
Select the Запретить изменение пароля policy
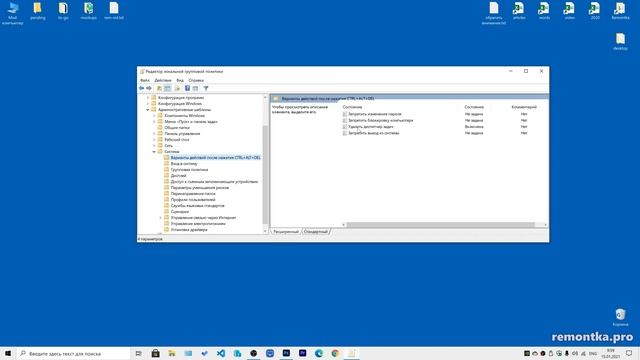[375, 114]
